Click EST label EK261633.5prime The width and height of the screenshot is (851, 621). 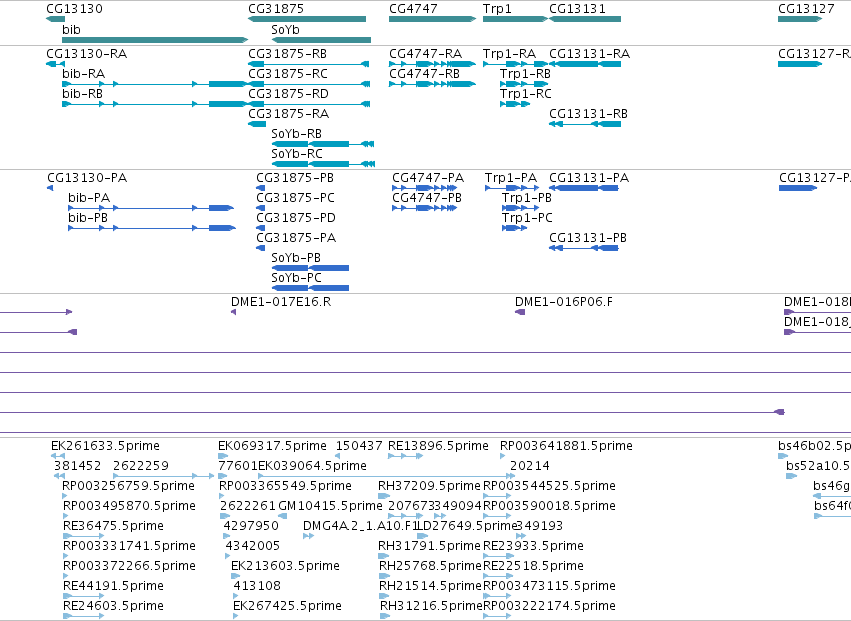(x=105, y=446)
